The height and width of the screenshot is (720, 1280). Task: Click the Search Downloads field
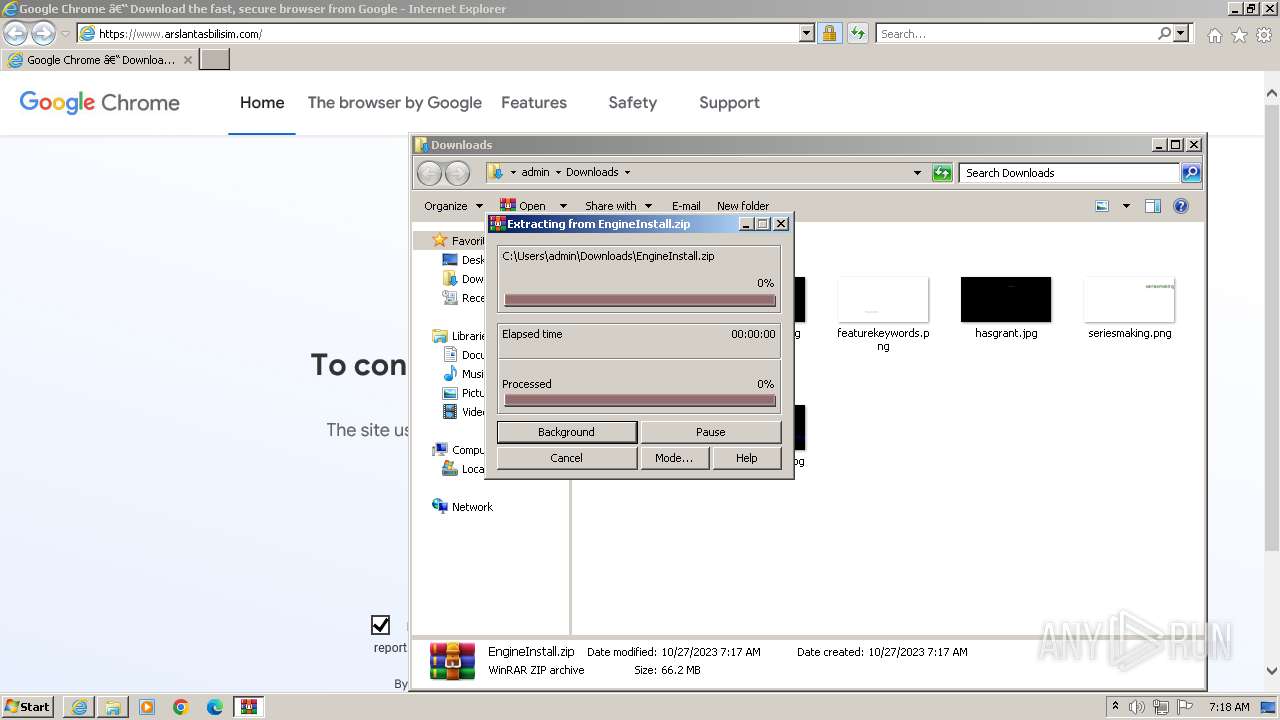point(1070,173)
